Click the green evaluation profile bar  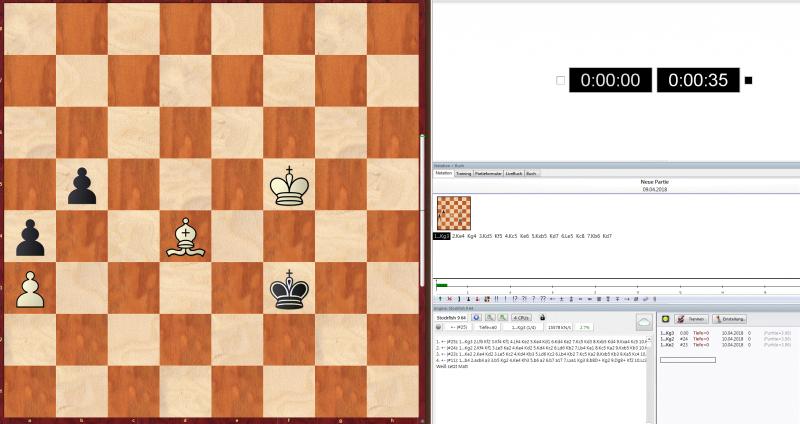coord(442,286)
